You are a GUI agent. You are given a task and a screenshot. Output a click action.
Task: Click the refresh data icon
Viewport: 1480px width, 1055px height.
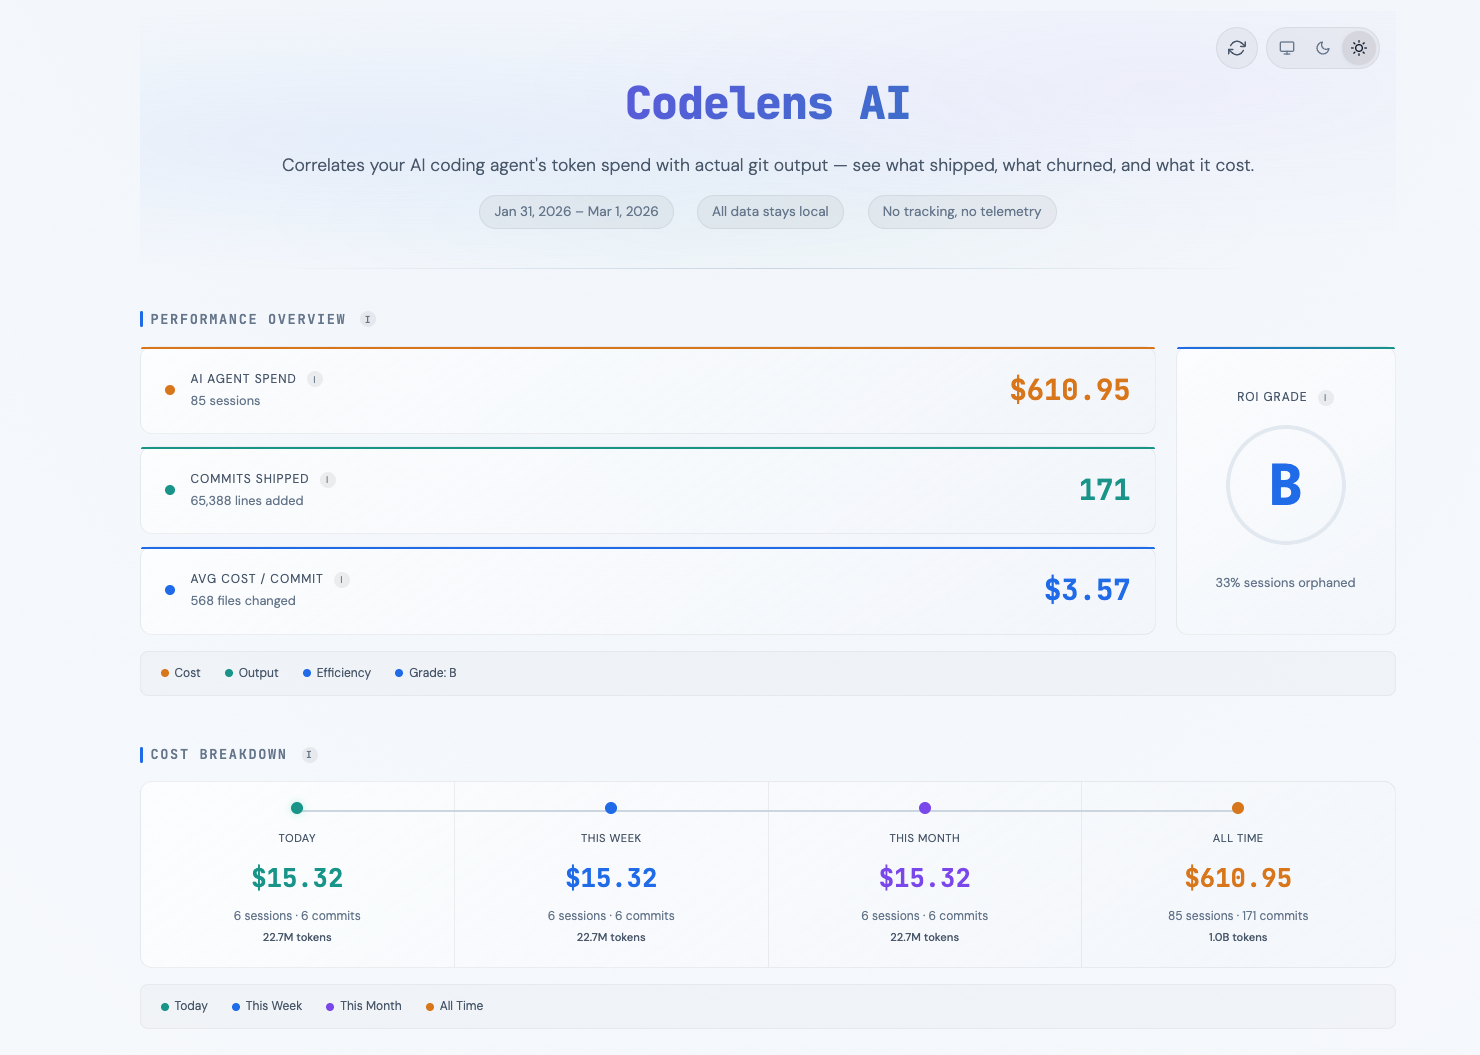click(x=1236, y=47)
